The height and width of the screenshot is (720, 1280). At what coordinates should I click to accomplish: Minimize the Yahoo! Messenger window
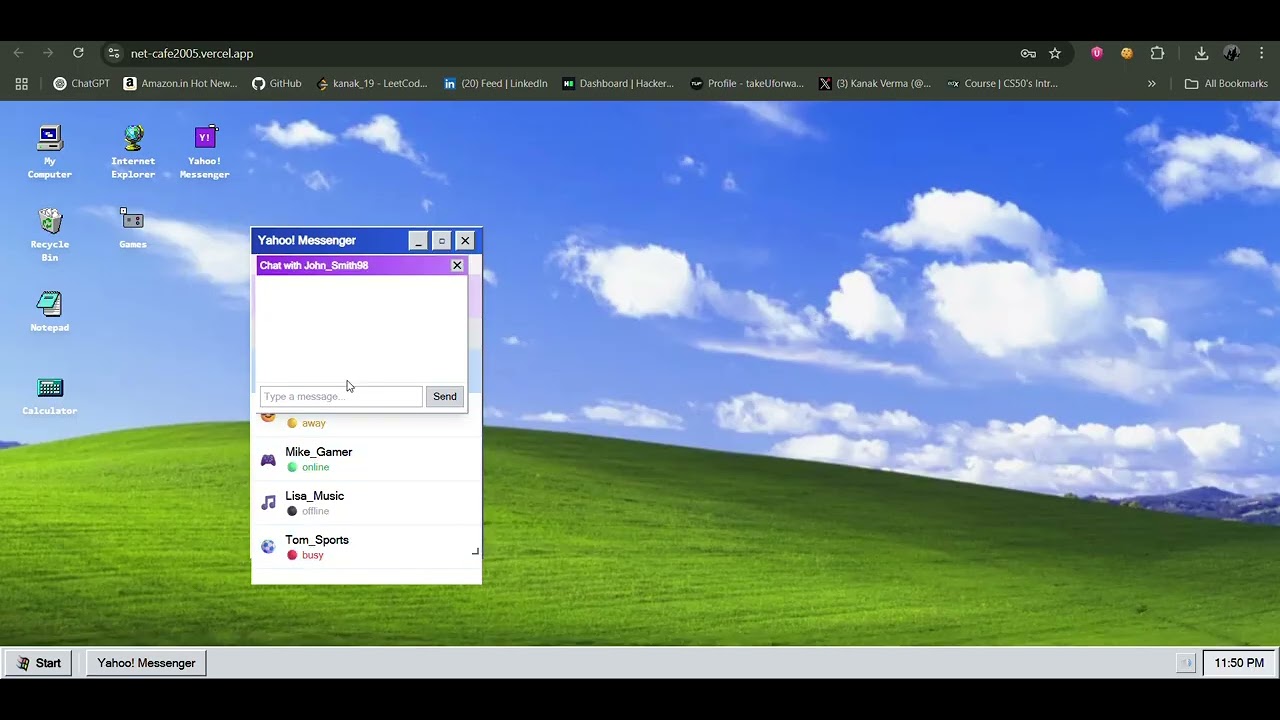[x=418, y=241]
